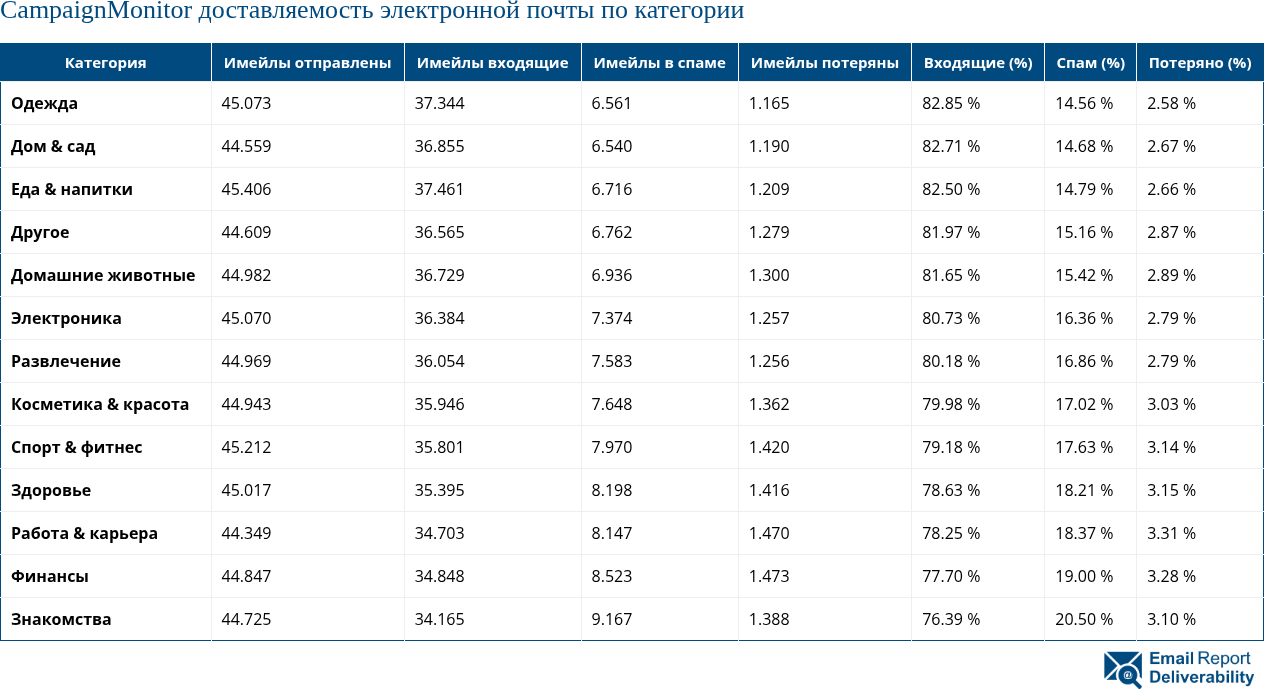This screenshot has width=1264, height=689.
Task: Click the 82.85 % value for Одежда
Action: point(949,103)
